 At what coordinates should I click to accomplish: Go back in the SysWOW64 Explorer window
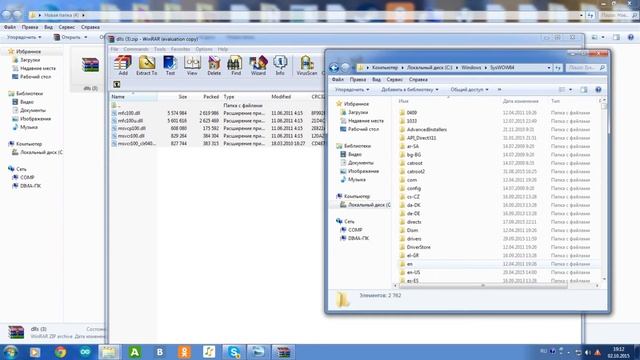334,68
